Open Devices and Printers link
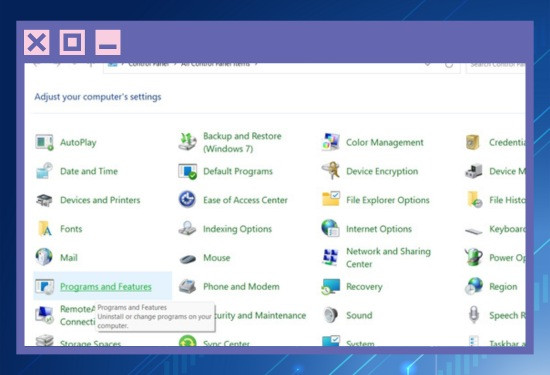The height and width of the screenshot is (375, 550). (x=100, y=200)
